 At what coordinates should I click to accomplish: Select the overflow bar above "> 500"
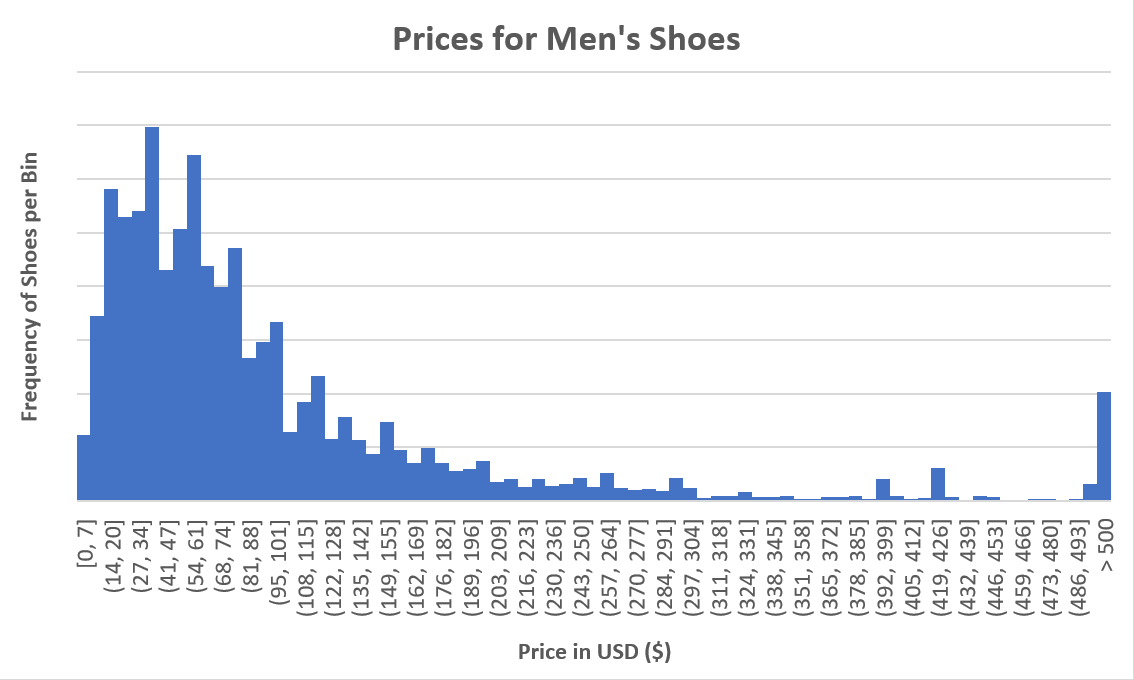pyautogui.click(x=1104, y=445)
